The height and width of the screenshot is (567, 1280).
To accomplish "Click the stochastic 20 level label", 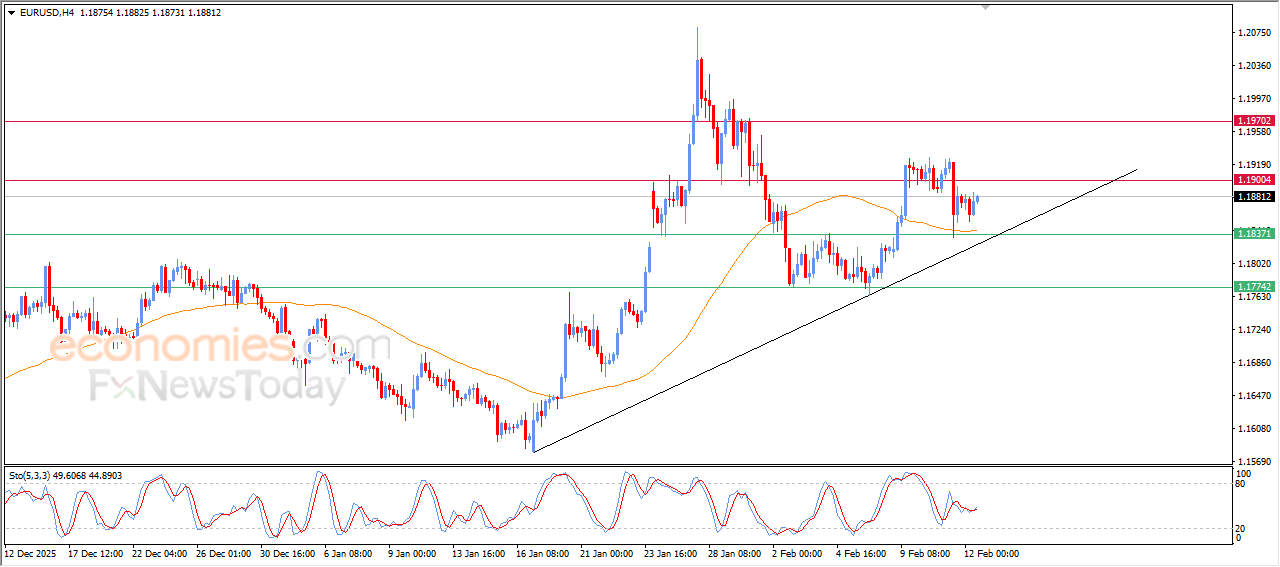I will point(1242,527).
